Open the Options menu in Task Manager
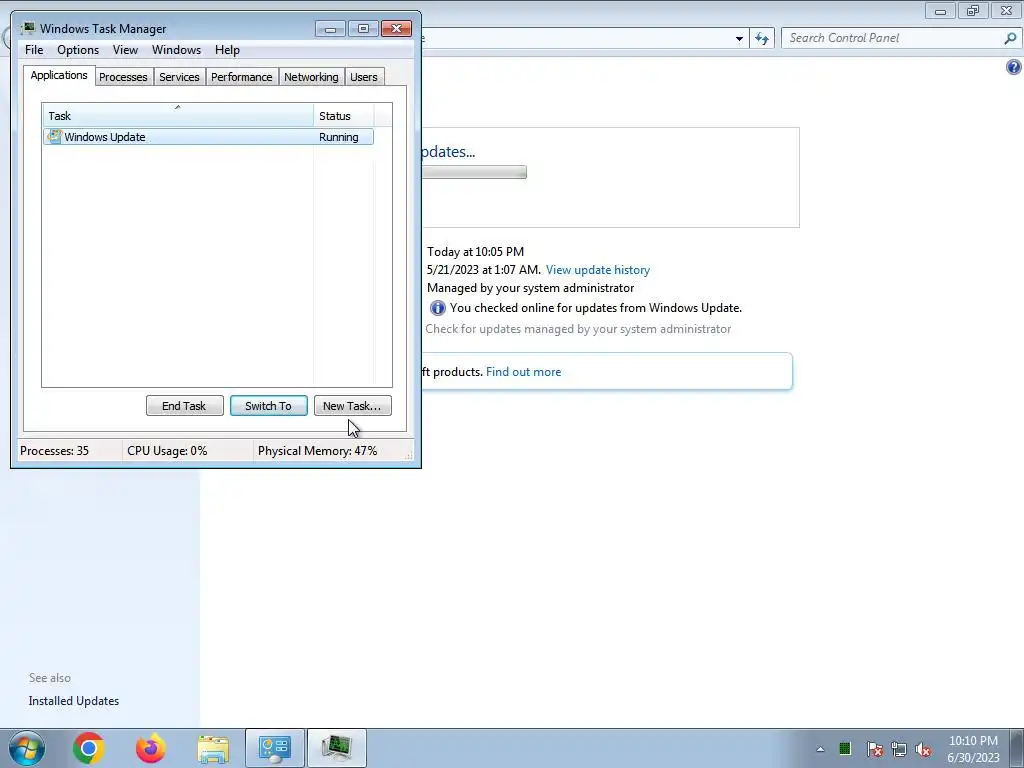The height and width of the screenshot is (768, 1024). (78, 50)
